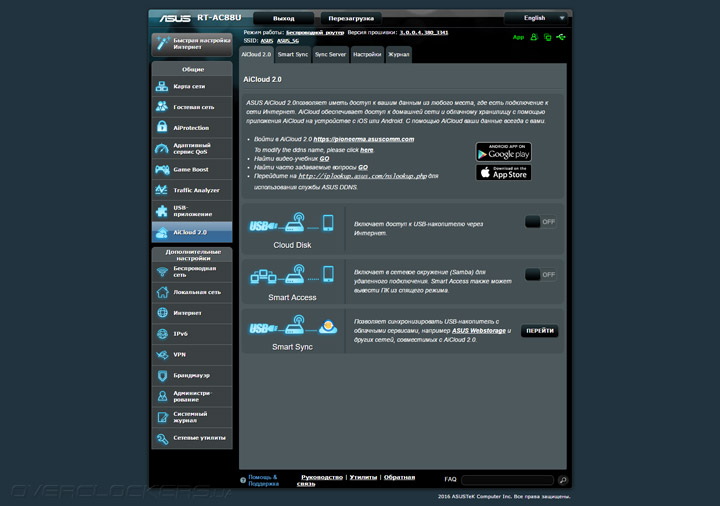
Task: Open the pioneerma.asuscomm.com link
Action: 364,139
